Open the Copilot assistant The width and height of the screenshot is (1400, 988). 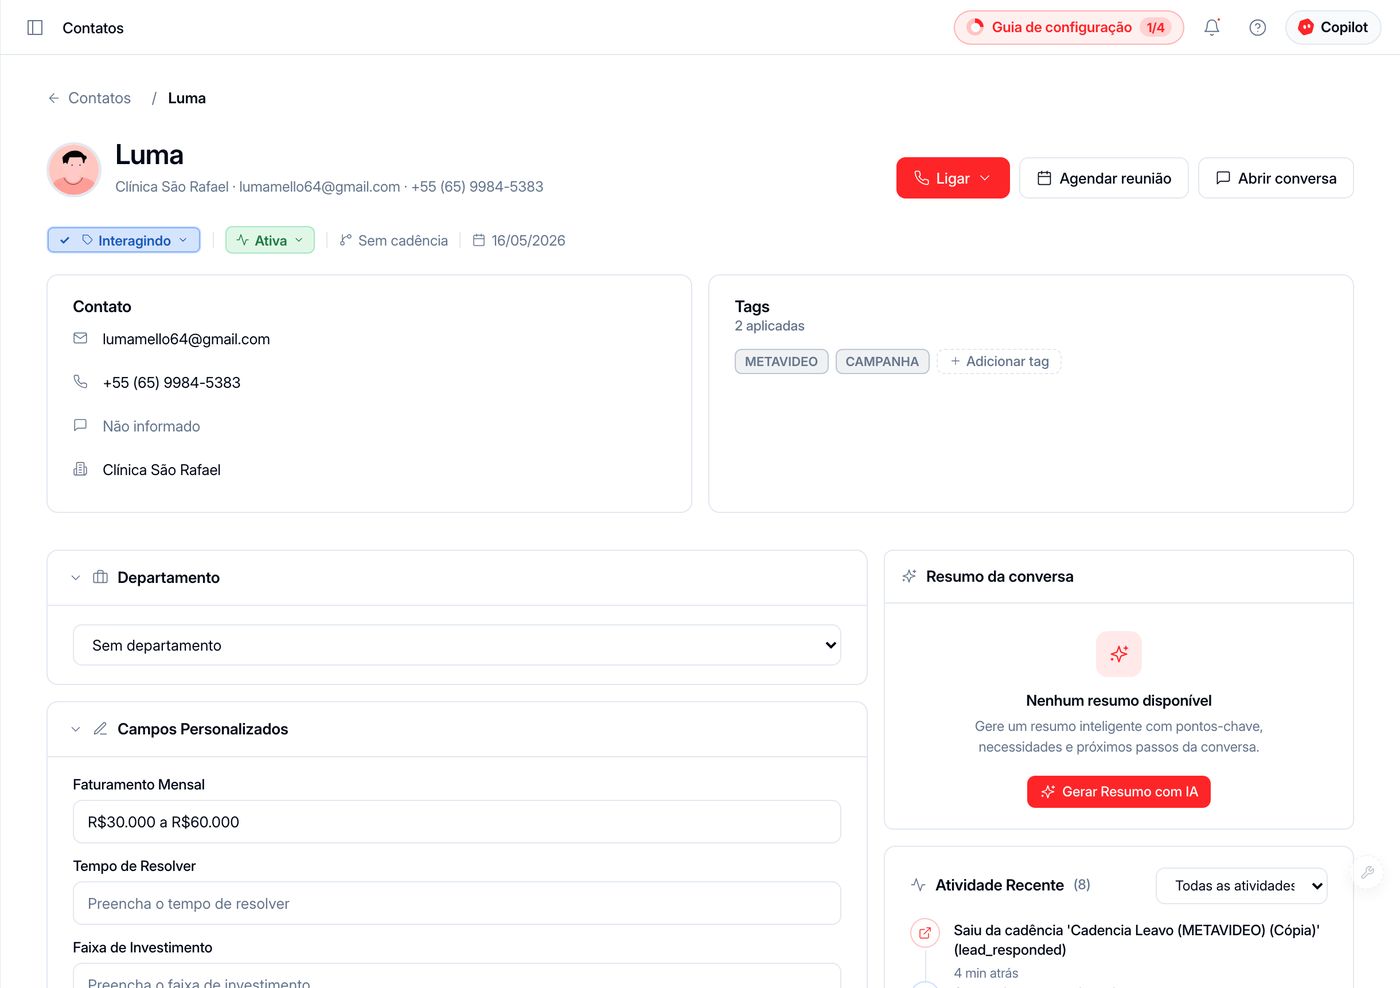1333,28
